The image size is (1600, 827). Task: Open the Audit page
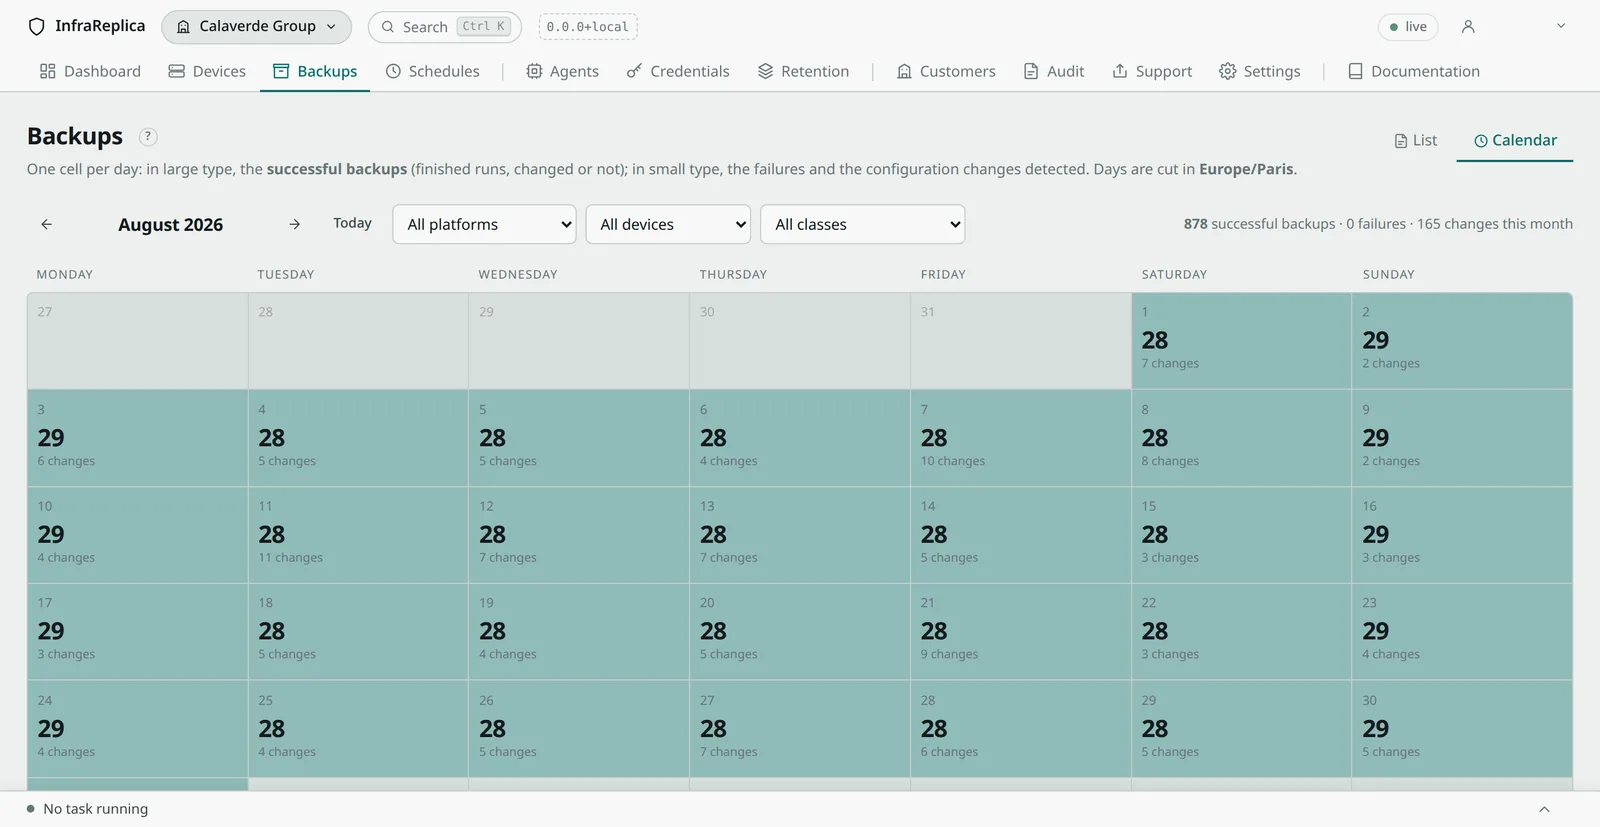[1054, 71]
